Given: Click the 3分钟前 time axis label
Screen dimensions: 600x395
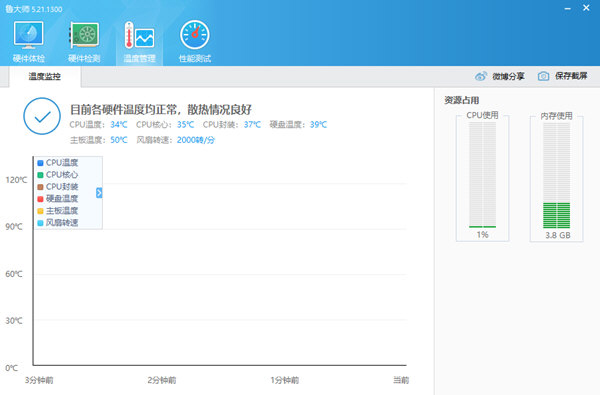Looking at the screenshot, I should click(x=39, y=380).
